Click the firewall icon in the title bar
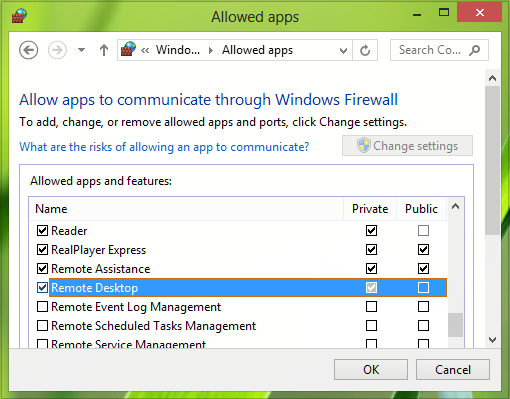The width and height of the screenshot is (510, 399). 19,16
